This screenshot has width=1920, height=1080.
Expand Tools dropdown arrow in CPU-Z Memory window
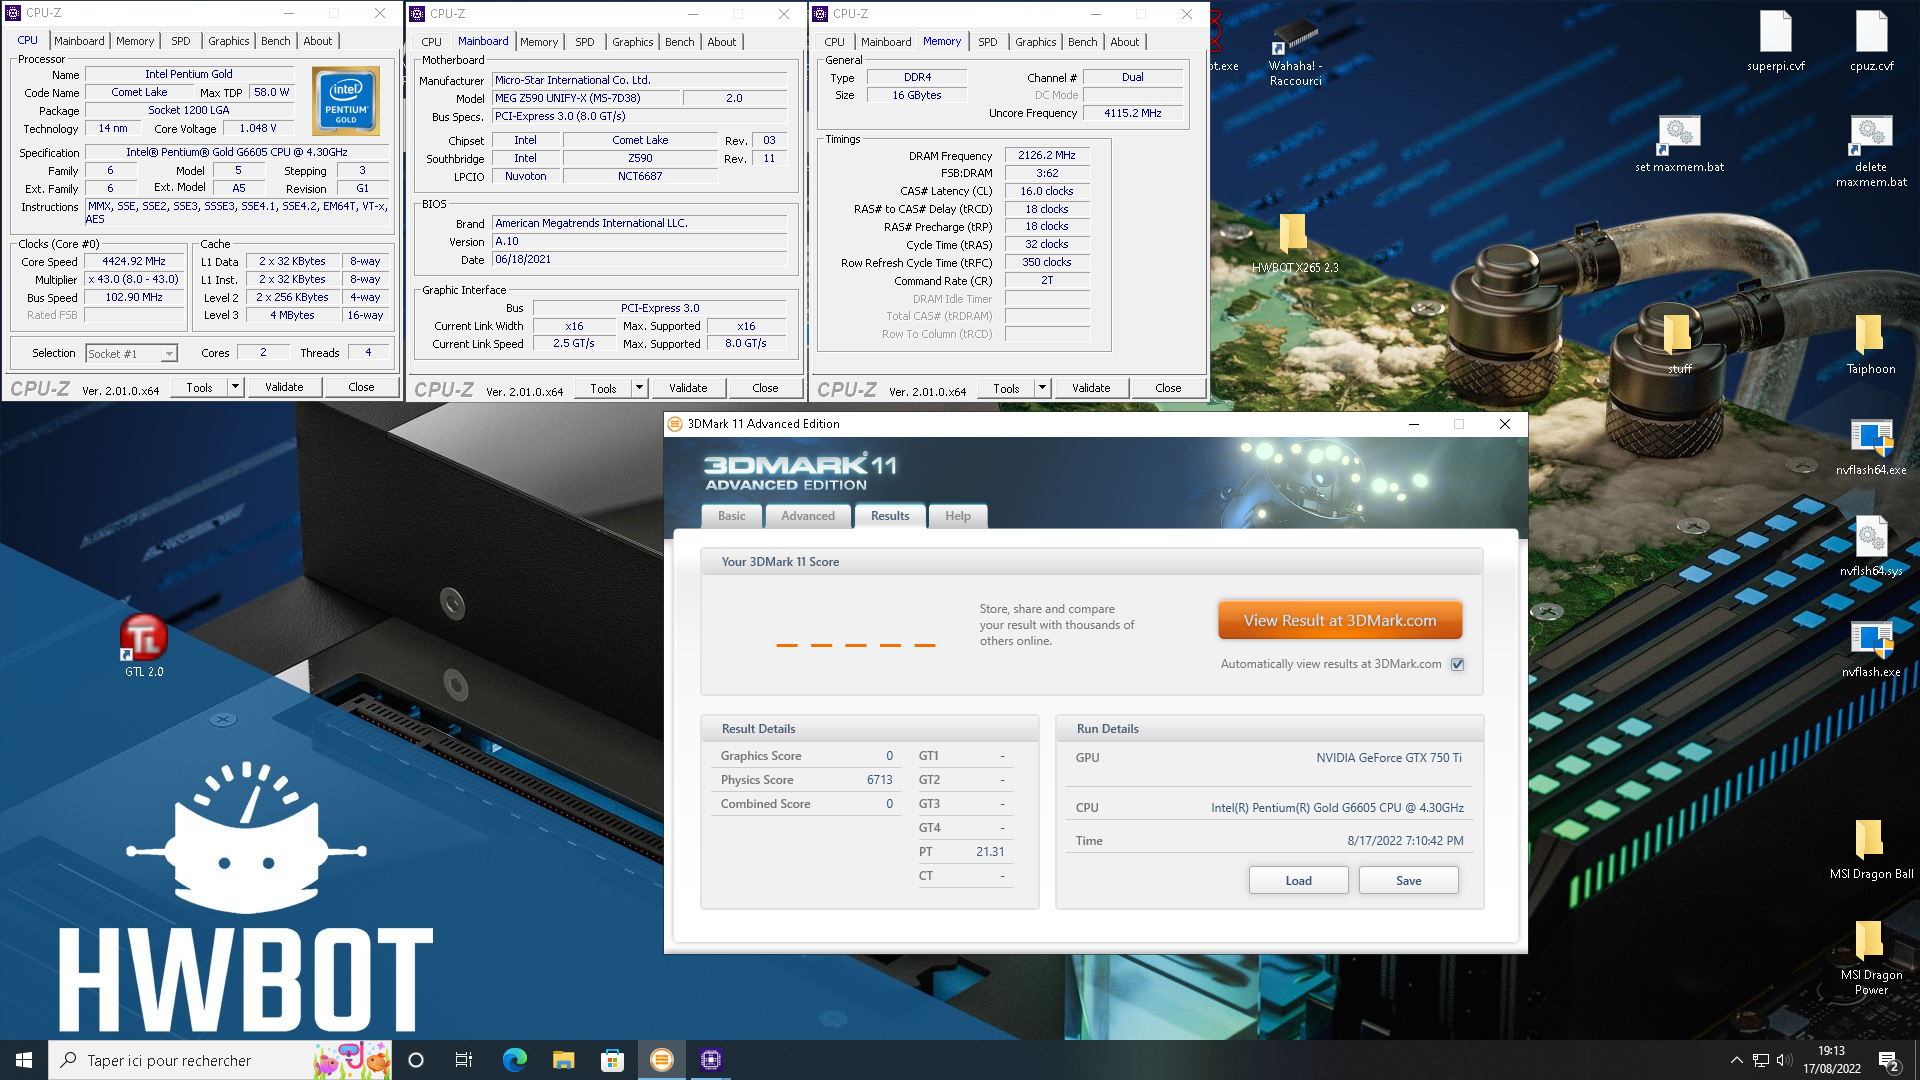click(1043, 388)
